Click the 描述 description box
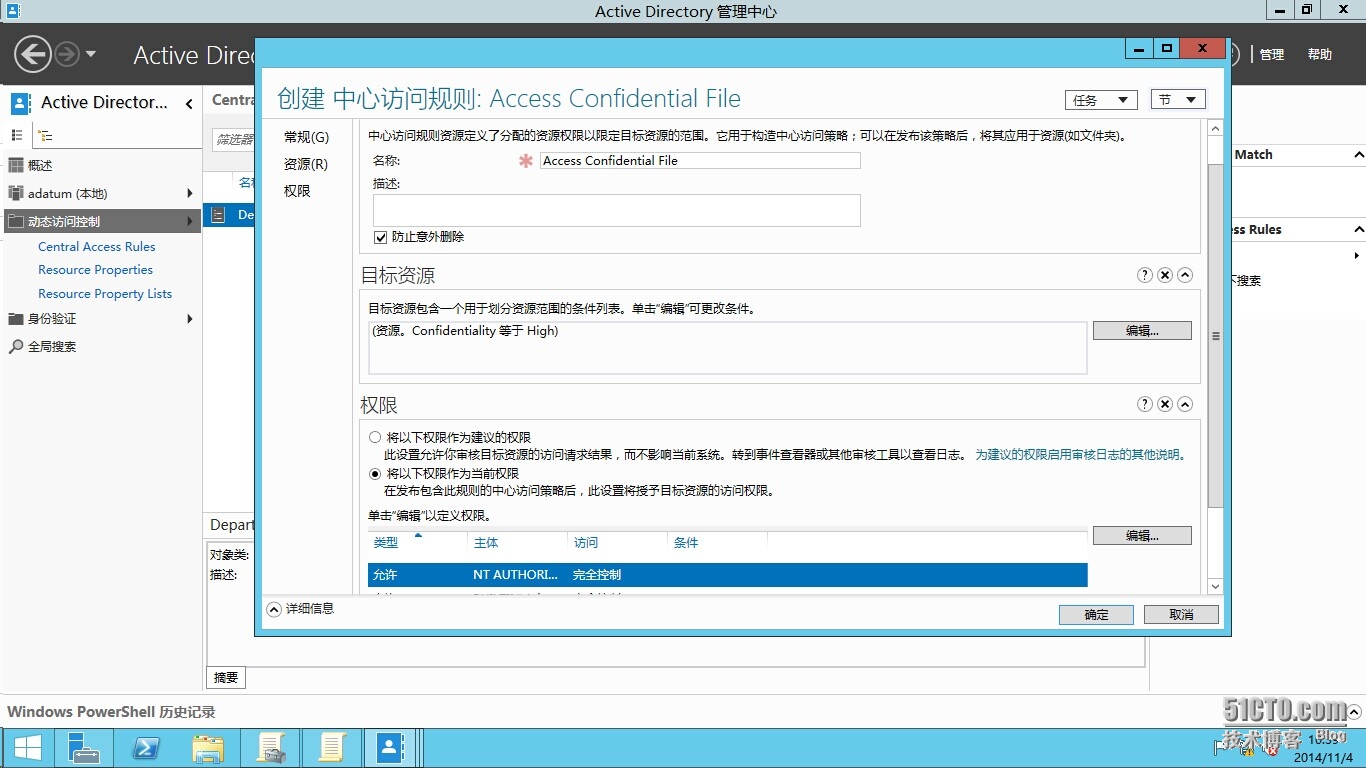The width and height of the screenshot is (1366, 768). 617,210
